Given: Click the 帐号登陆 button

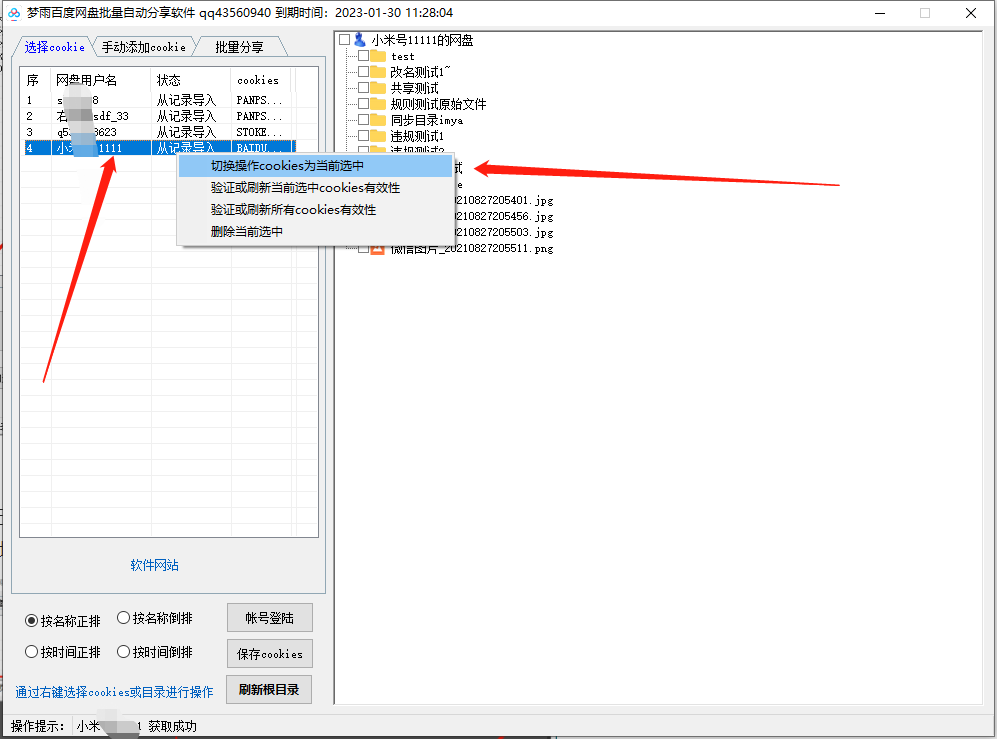Looking at the screenshot, I should click(269, 617).
